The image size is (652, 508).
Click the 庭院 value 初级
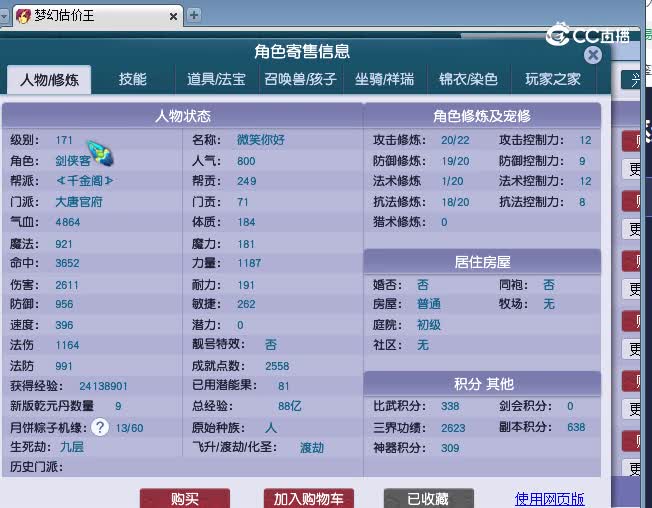[429, 324]
